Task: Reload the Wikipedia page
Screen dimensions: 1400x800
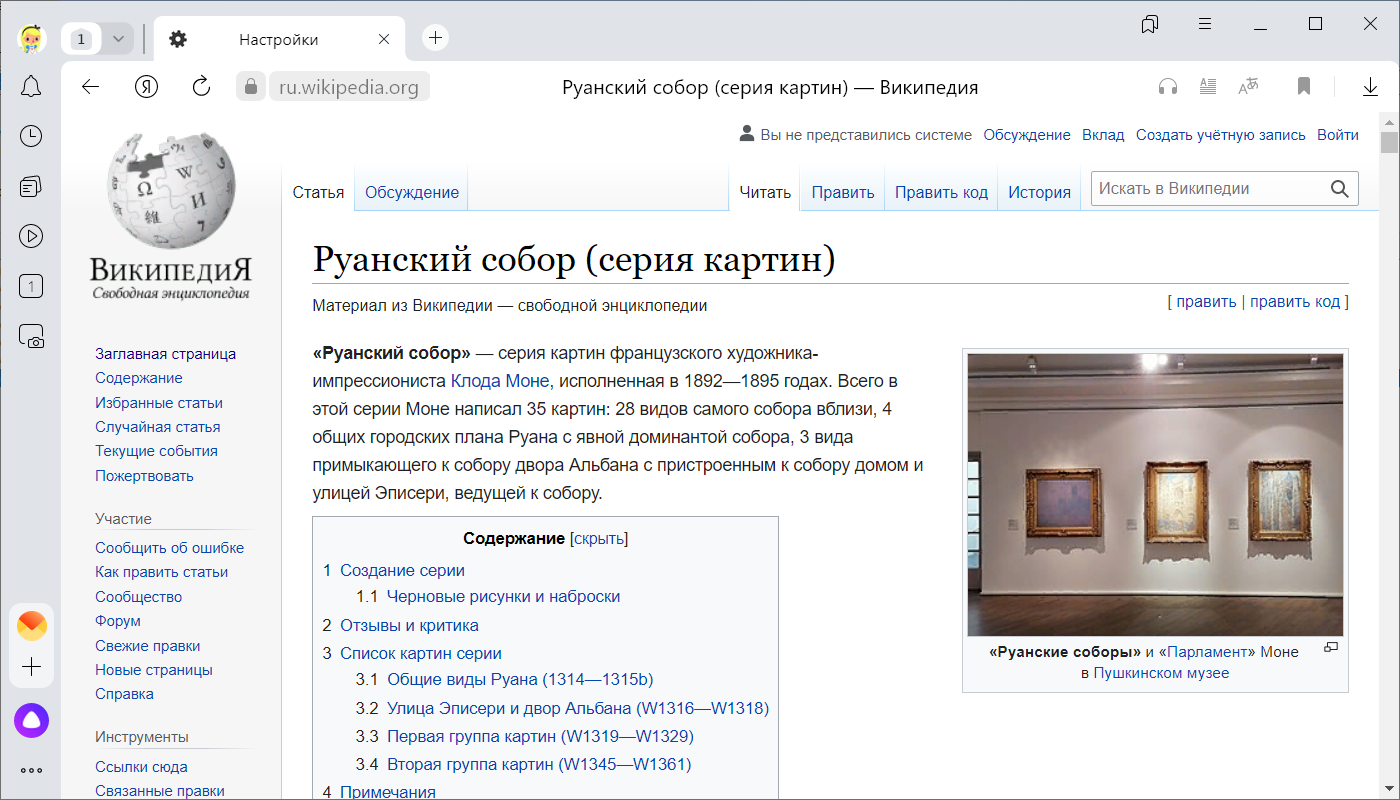Action: tap(201, 87)
